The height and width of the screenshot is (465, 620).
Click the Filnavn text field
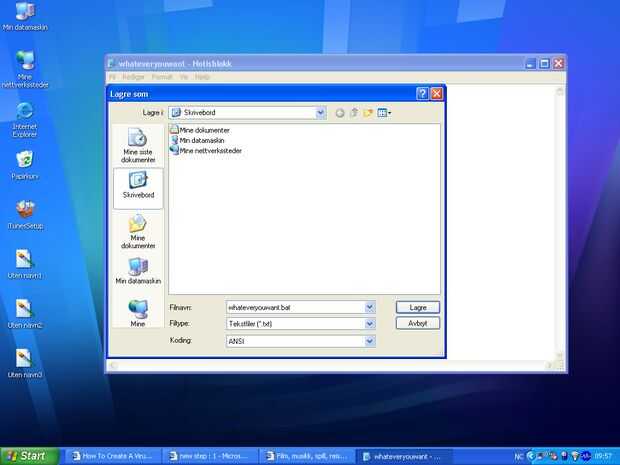295,307
